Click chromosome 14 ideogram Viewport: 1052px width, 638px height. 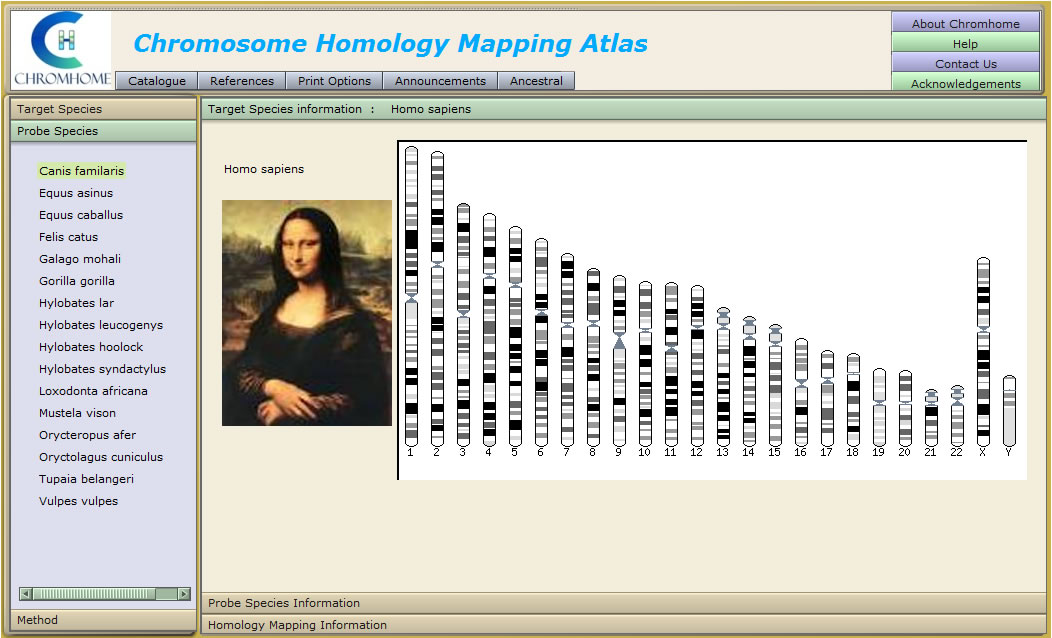pyautogui.click(x=749, y=382)
